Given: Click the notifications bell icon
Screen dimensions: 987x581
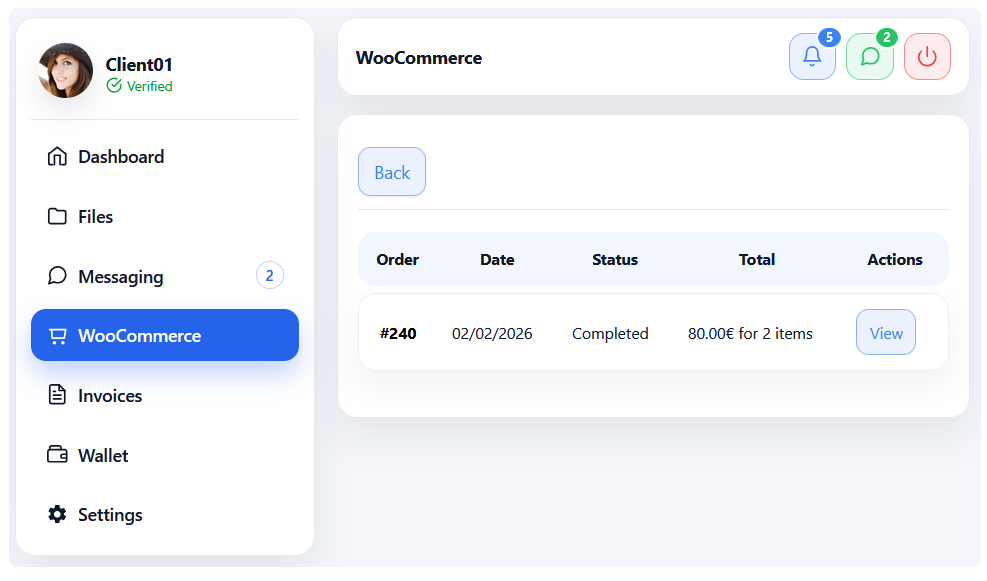Looking at the screenshot, I should [812, 57].
